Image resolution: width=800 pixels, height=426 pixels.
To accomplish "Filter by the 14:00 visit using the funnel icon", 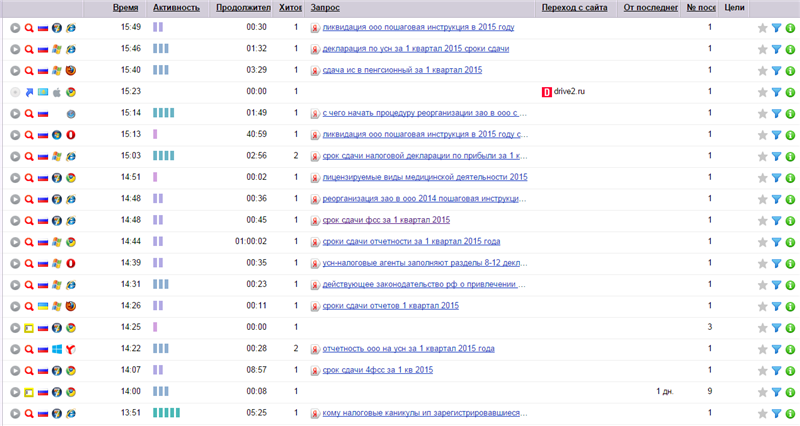I will click(x=777, y=392).
